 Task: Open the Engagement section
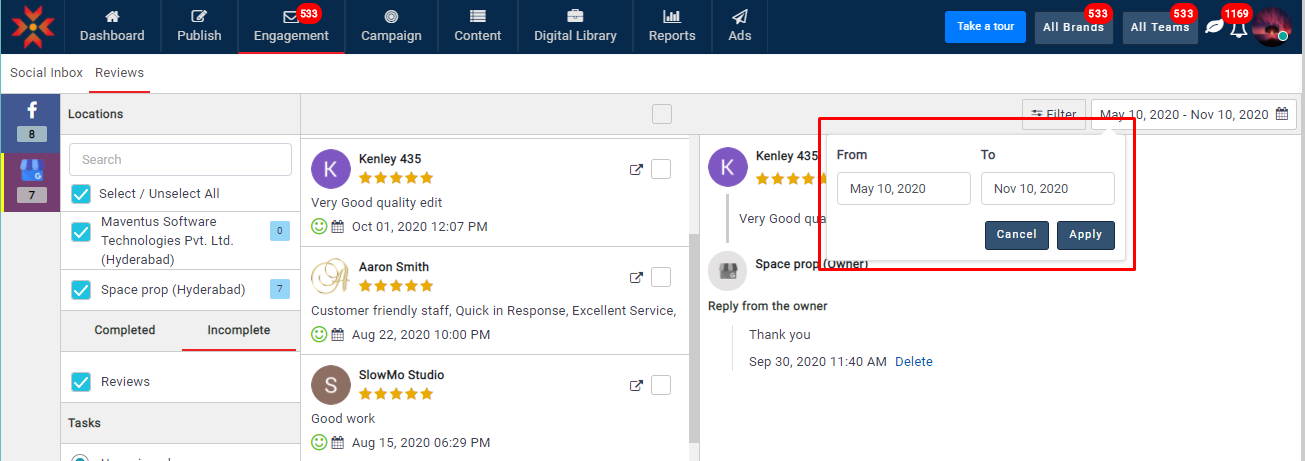pos(291,27)
